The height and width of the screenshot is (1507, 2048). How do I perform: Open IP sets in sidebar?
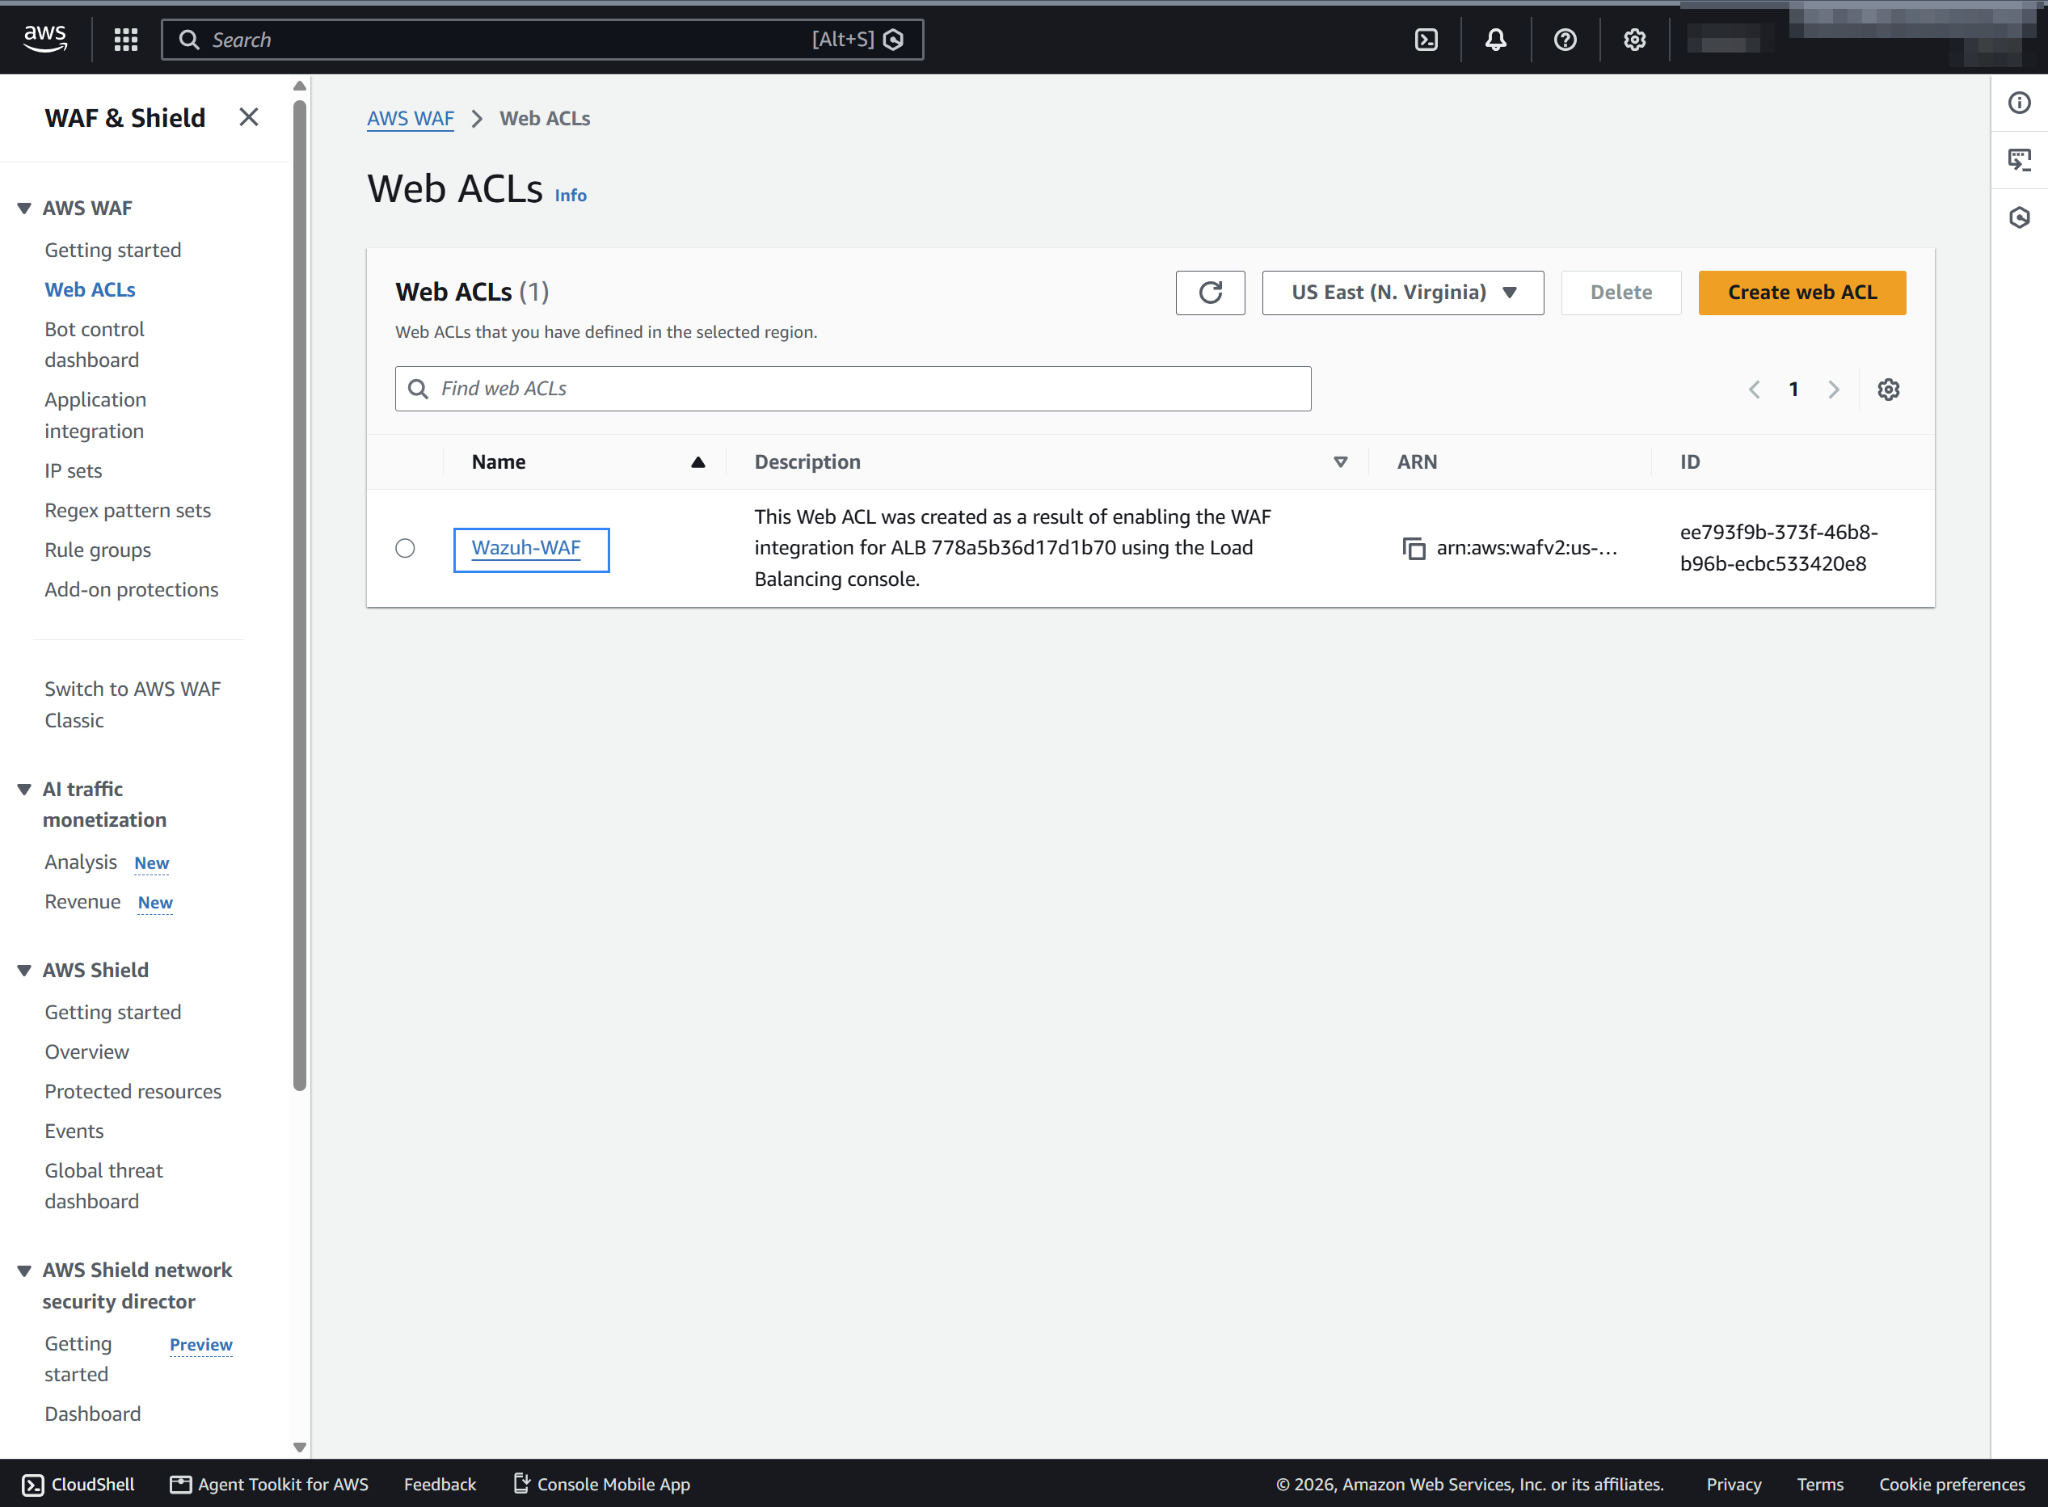pyautogui.click(x=73, y=471)
